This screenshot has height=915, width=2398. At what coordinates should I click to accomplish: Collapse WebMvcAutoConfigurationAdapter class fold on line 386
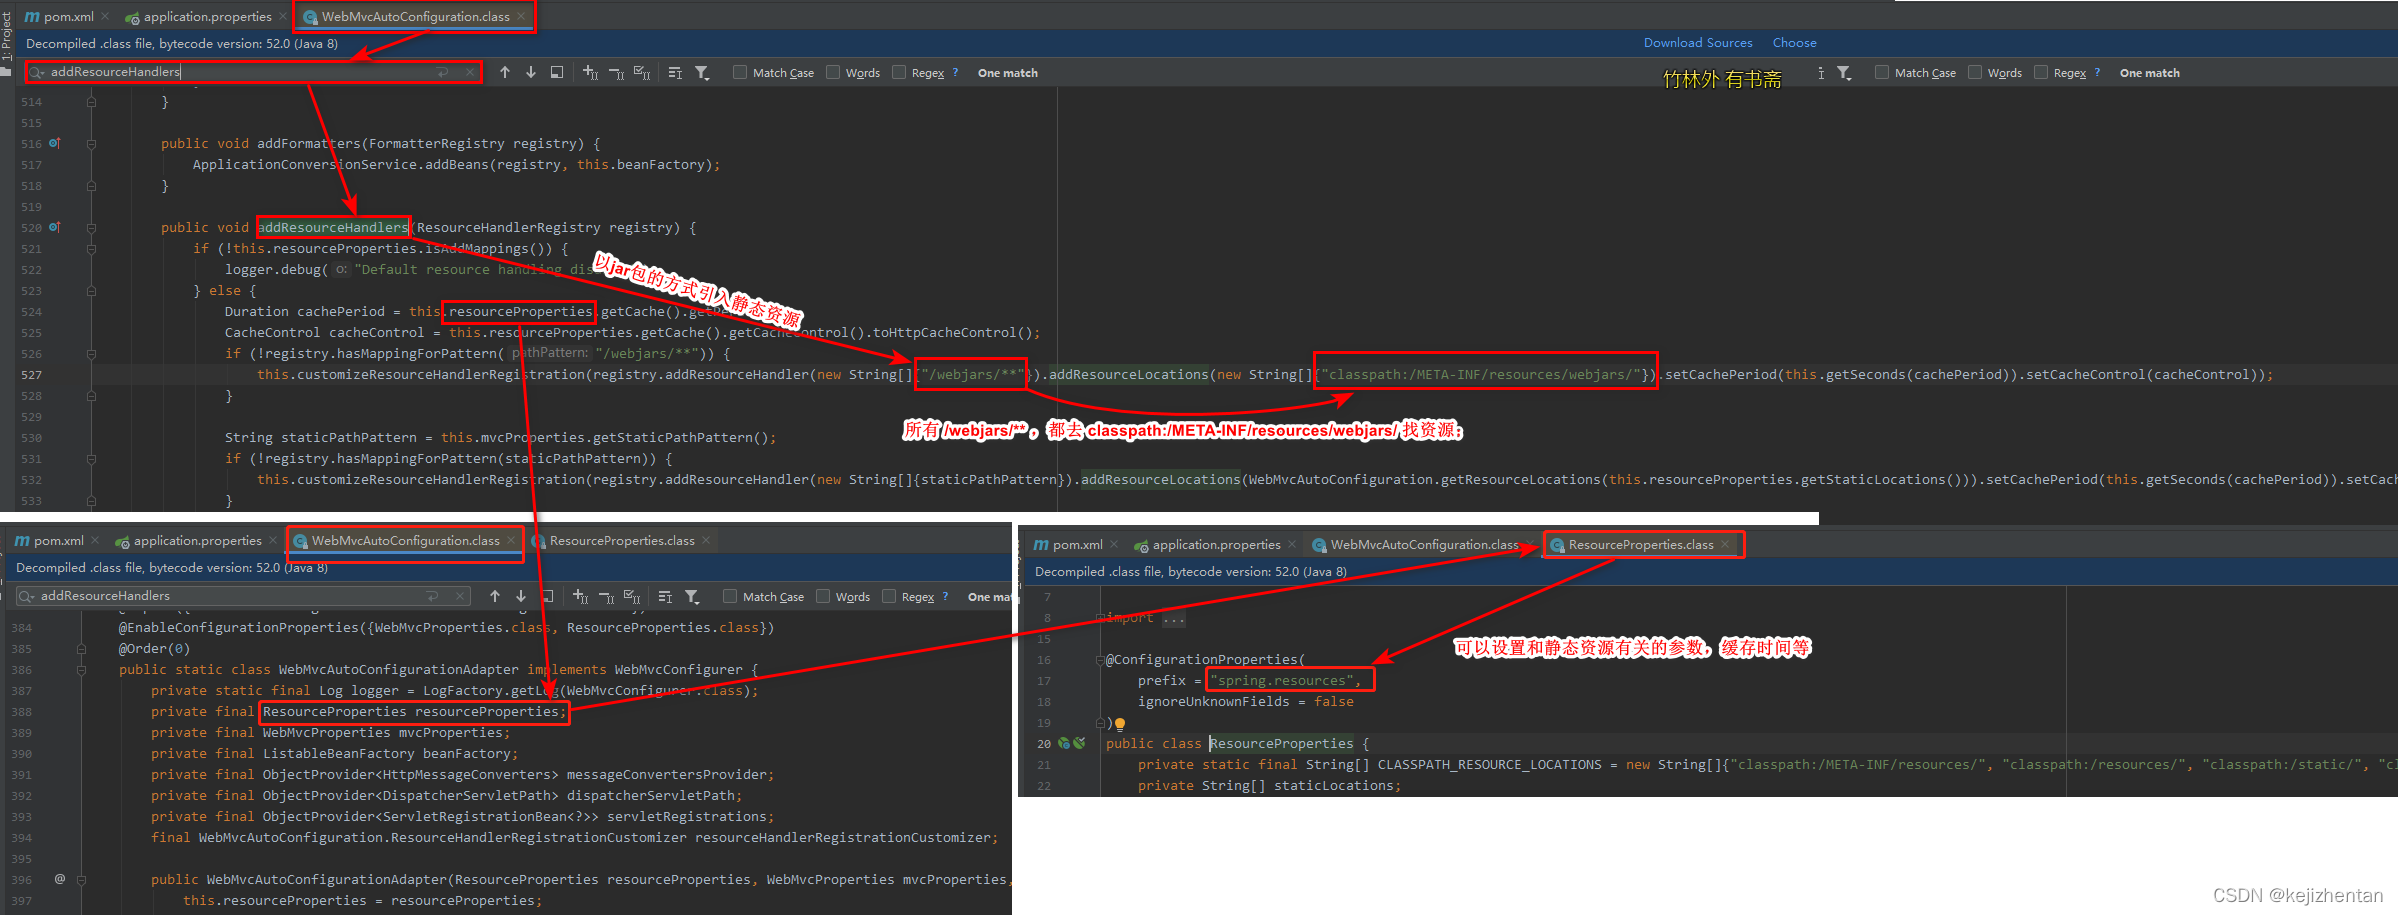point(81,670)
